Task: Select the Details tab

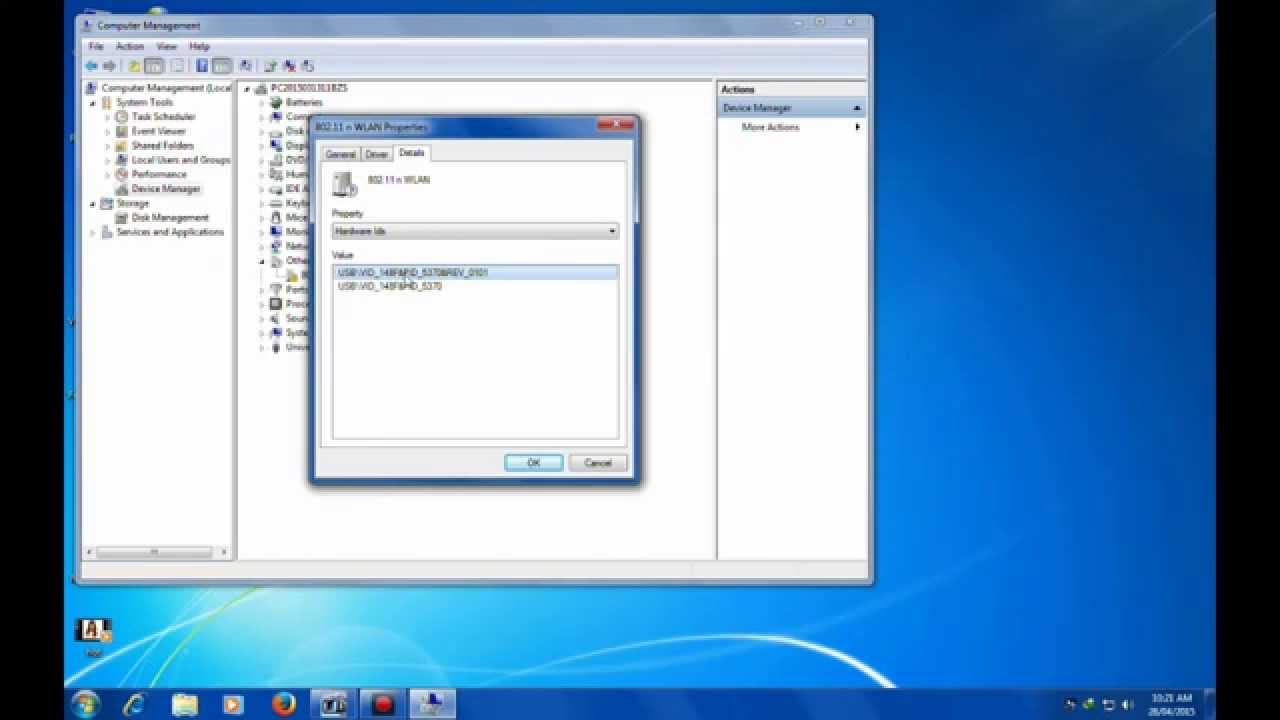Action: [x=411, y=153]
